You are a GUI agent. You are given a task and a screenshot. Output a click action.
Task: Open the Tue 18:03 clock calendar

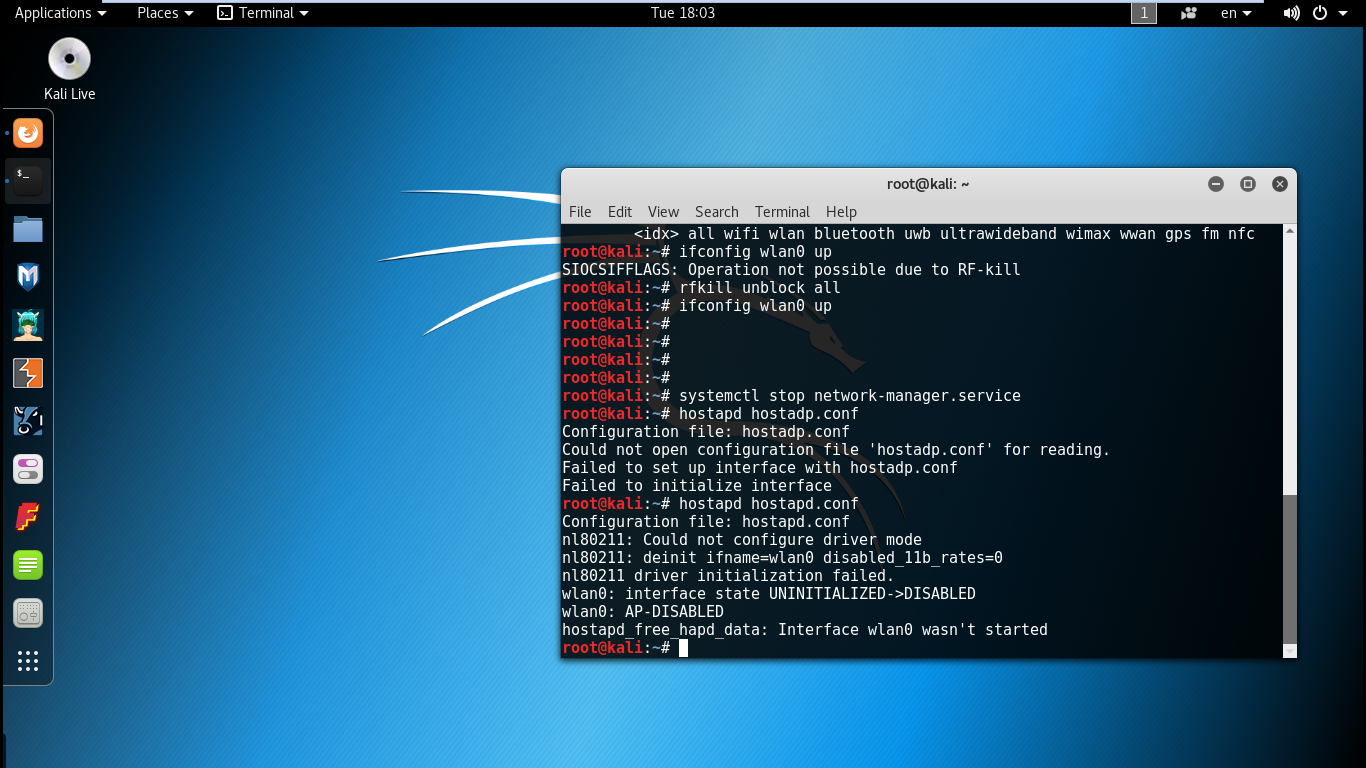coord(683,13)
